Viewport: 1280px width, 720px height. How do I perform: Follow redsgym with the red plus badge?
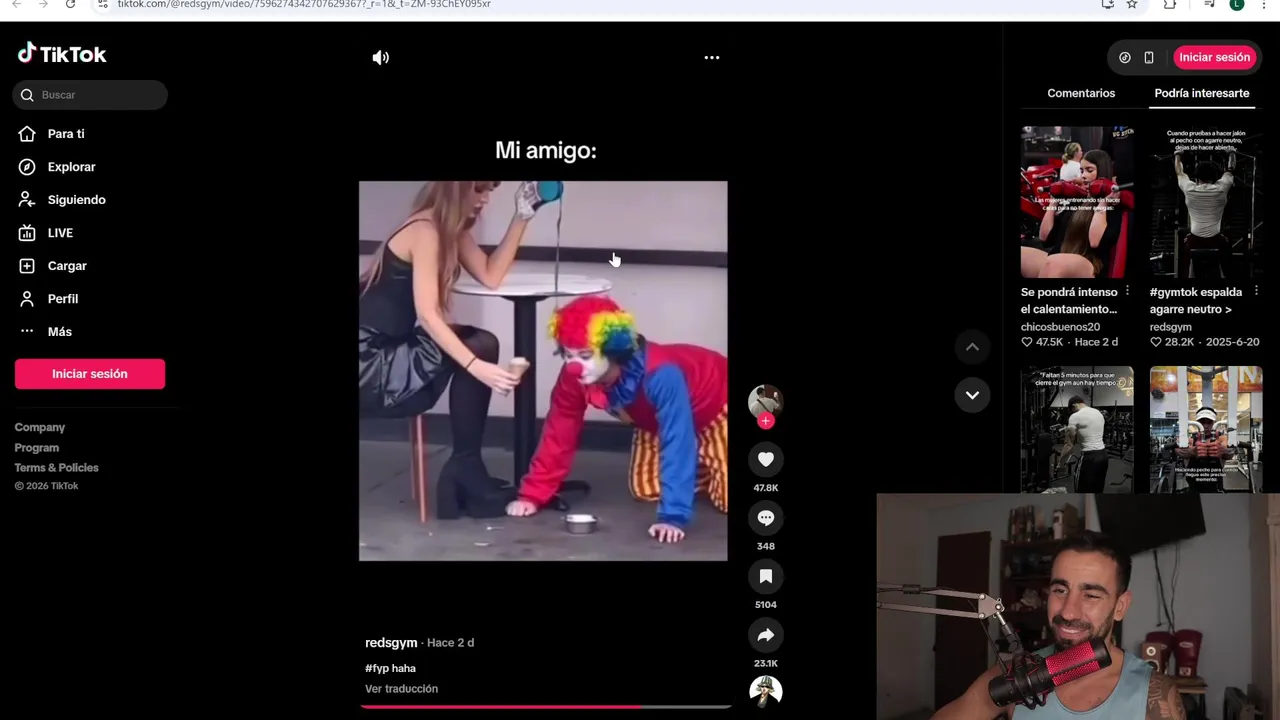point(766,421)
